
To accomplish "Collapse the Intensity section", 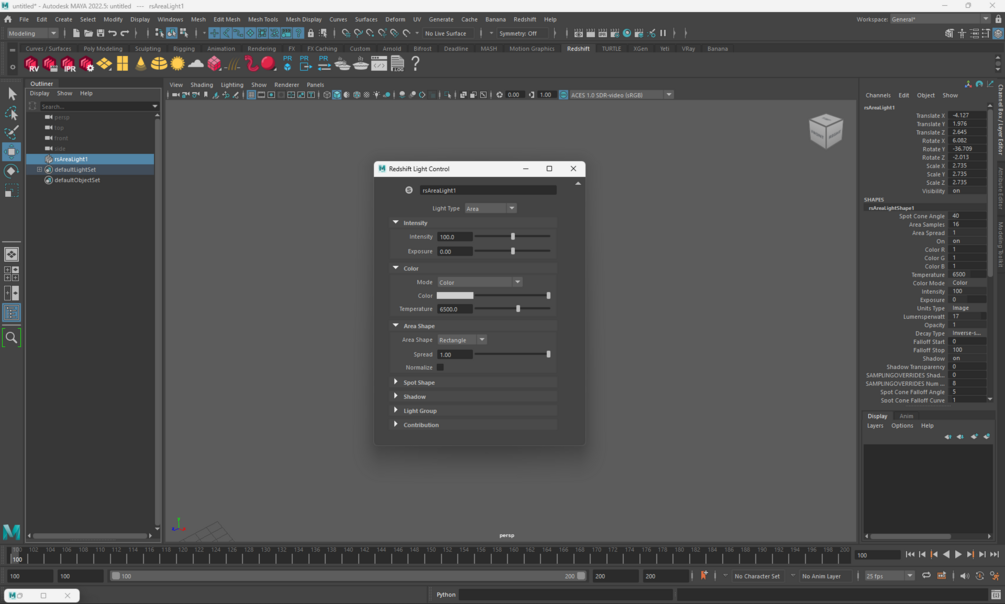I will [x=395, y=222].
